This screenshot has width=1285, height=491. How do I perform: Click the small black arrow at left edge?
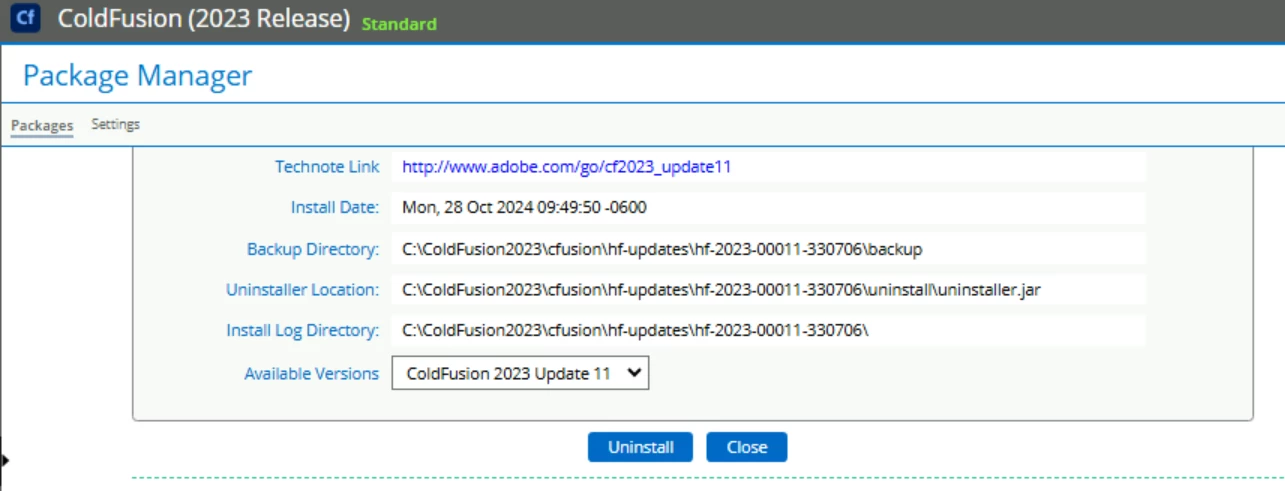tap(5, 460)
